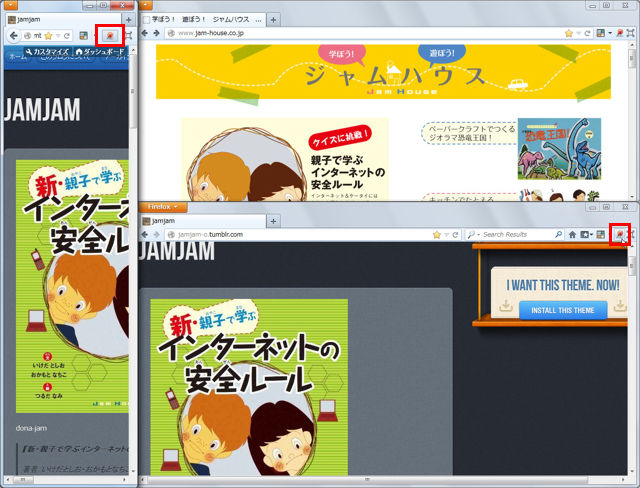Image resolution: width=640 pixels, height=488 pixels.
Task: Click the vertical scrollbar of the left jamjam window
Action: pos(132,261)
